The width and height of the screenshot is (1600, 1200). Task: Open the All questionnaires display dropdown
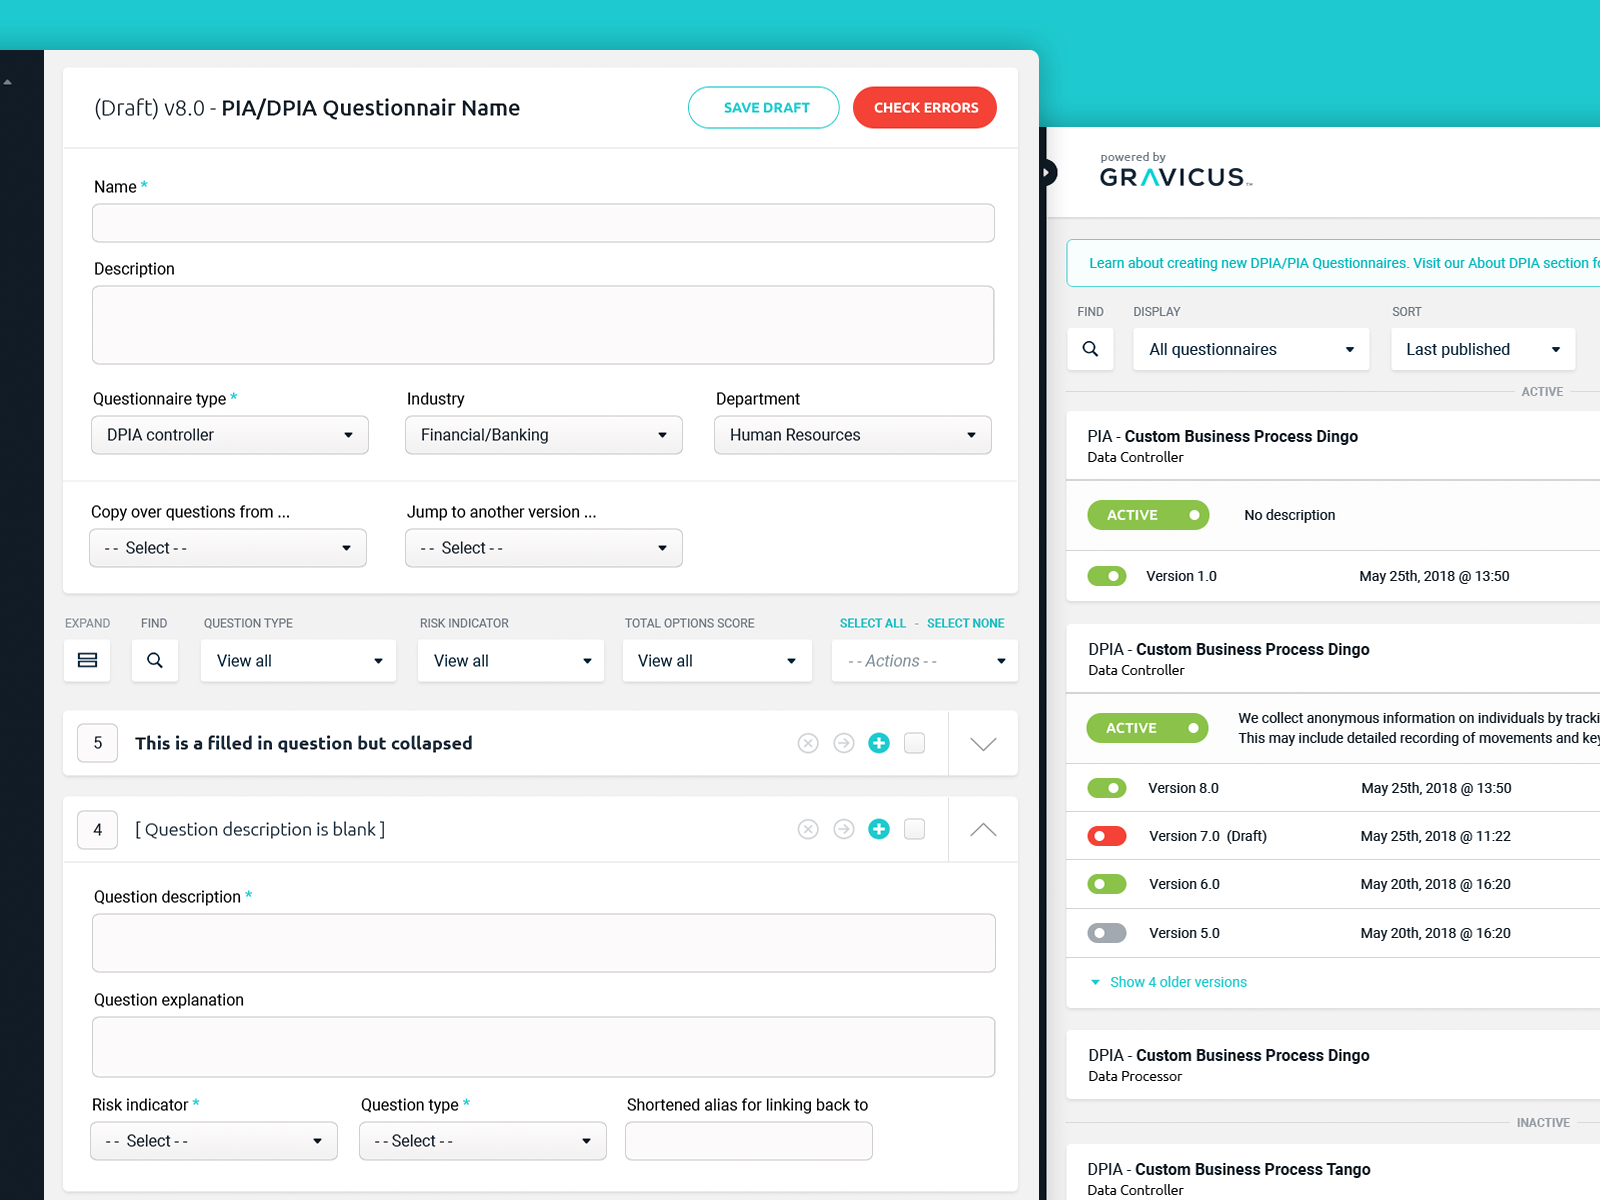(1251, 349)
